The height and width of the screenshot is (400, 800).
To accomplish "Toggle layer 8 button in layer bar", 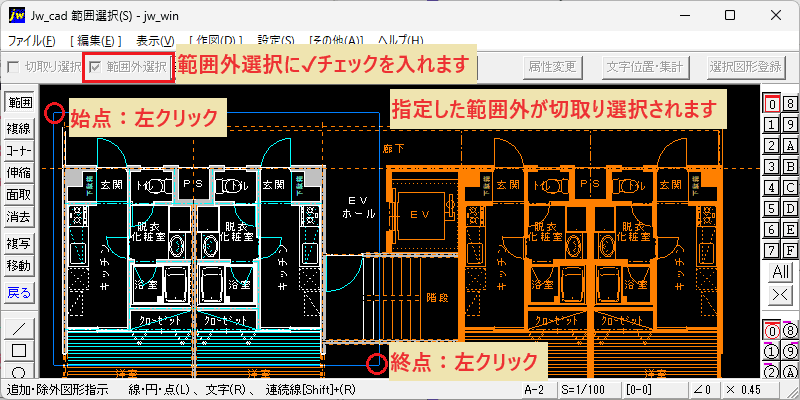I will coord(790,104).
